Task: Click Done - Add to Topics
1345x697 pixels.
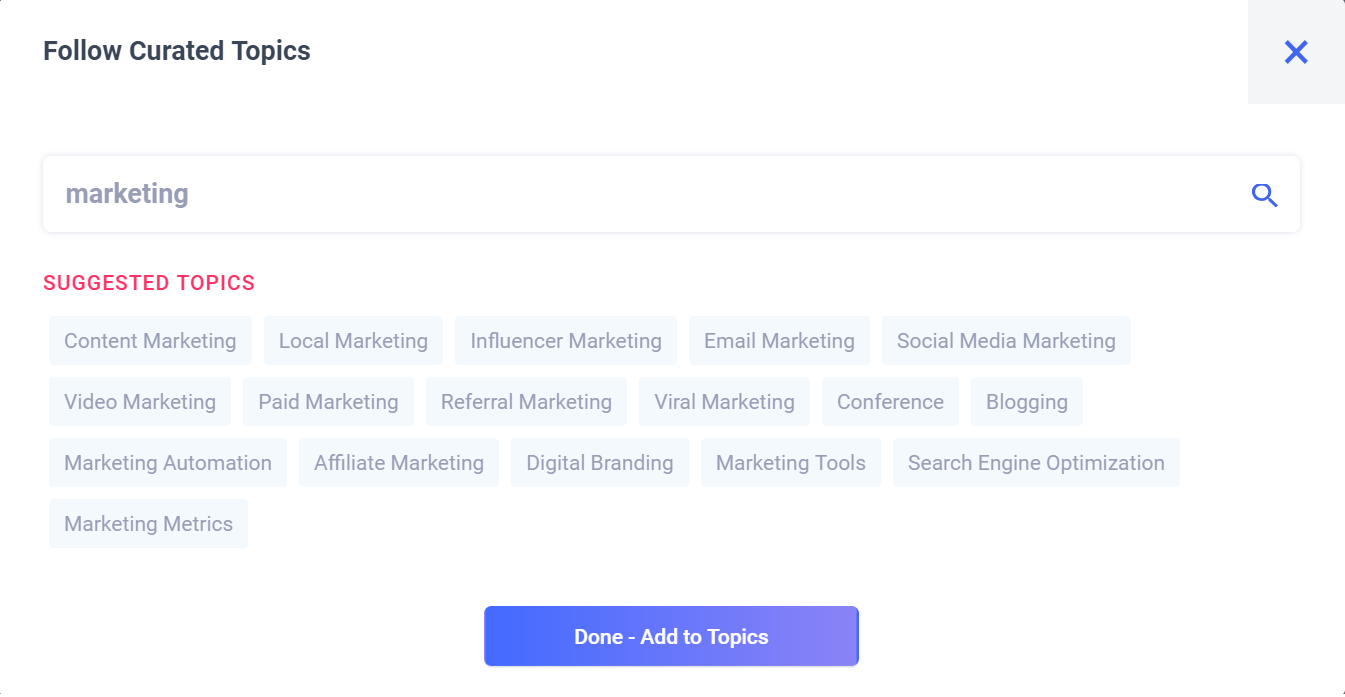Action: coord(671,636)
